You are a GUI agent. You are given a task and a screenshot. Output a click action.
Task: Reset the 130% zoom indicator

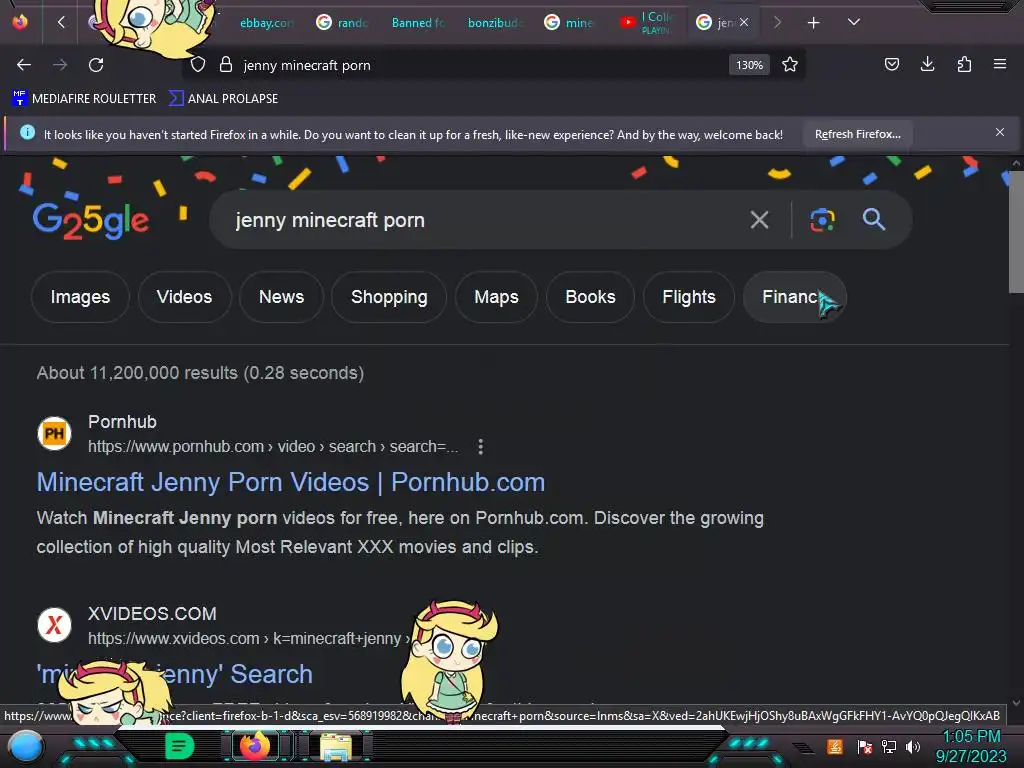pos(749,65)
